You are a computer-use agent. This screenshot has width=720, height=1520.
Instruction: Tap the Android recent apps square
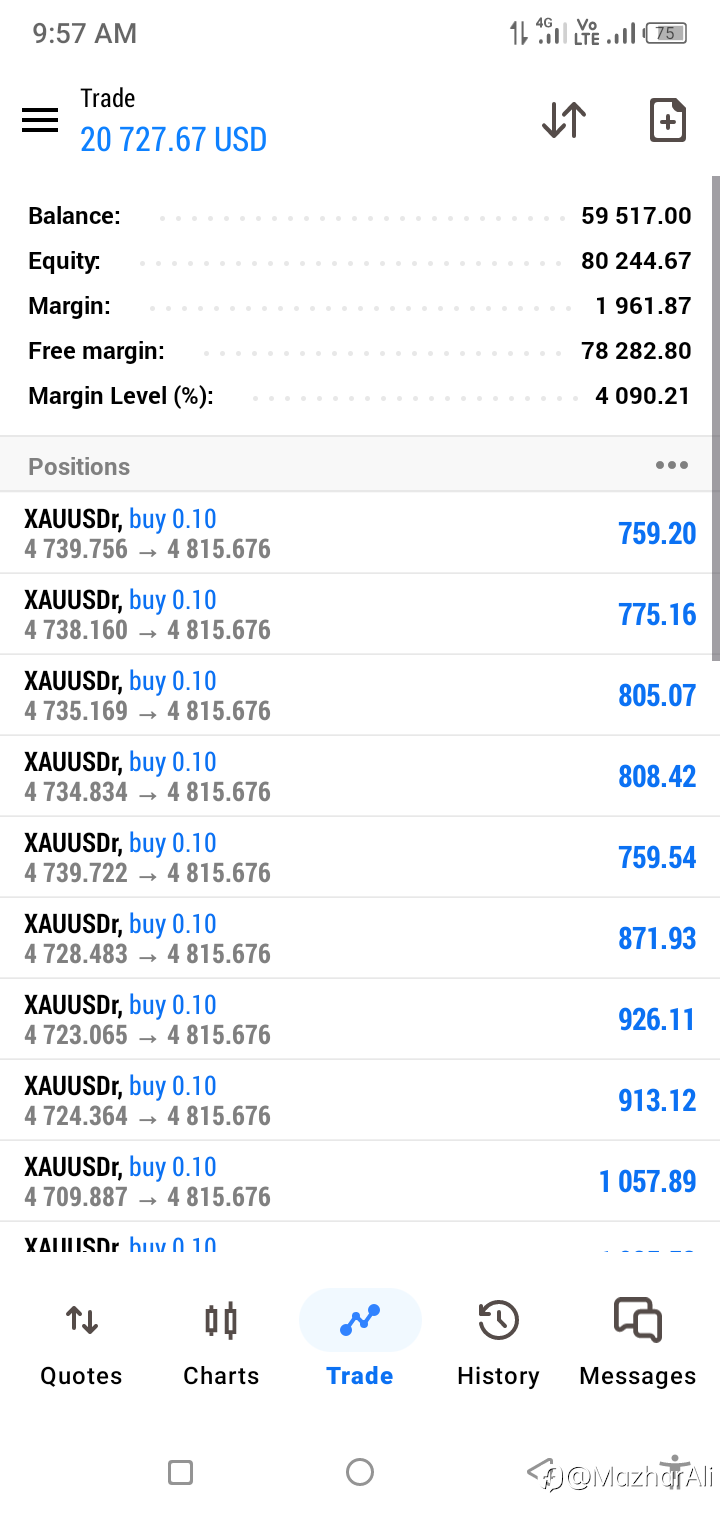180,1472
